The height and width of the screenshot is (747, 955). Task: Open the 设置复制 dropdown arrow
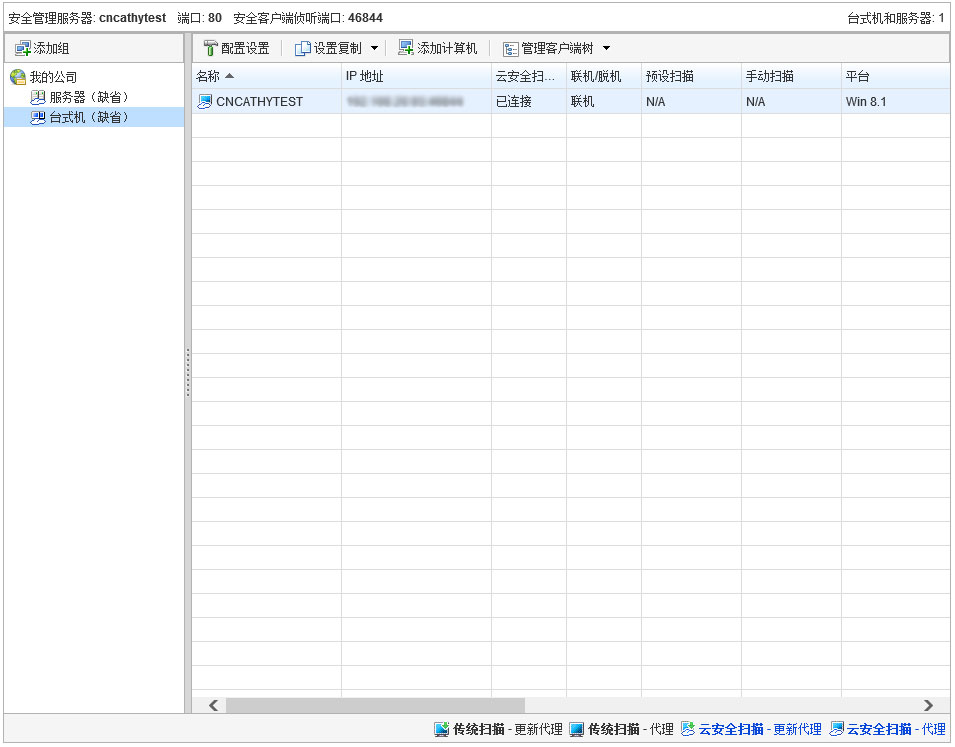coord(375,48)
